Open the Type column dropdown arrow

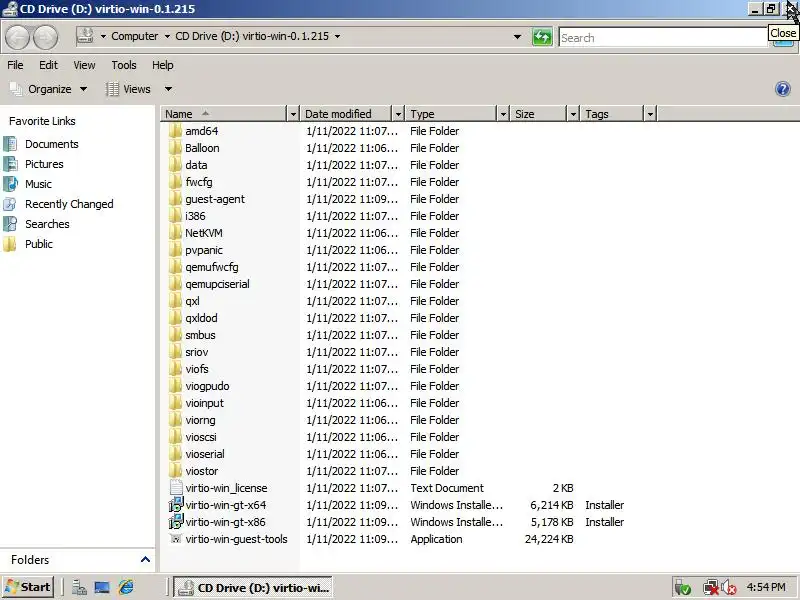503,114
